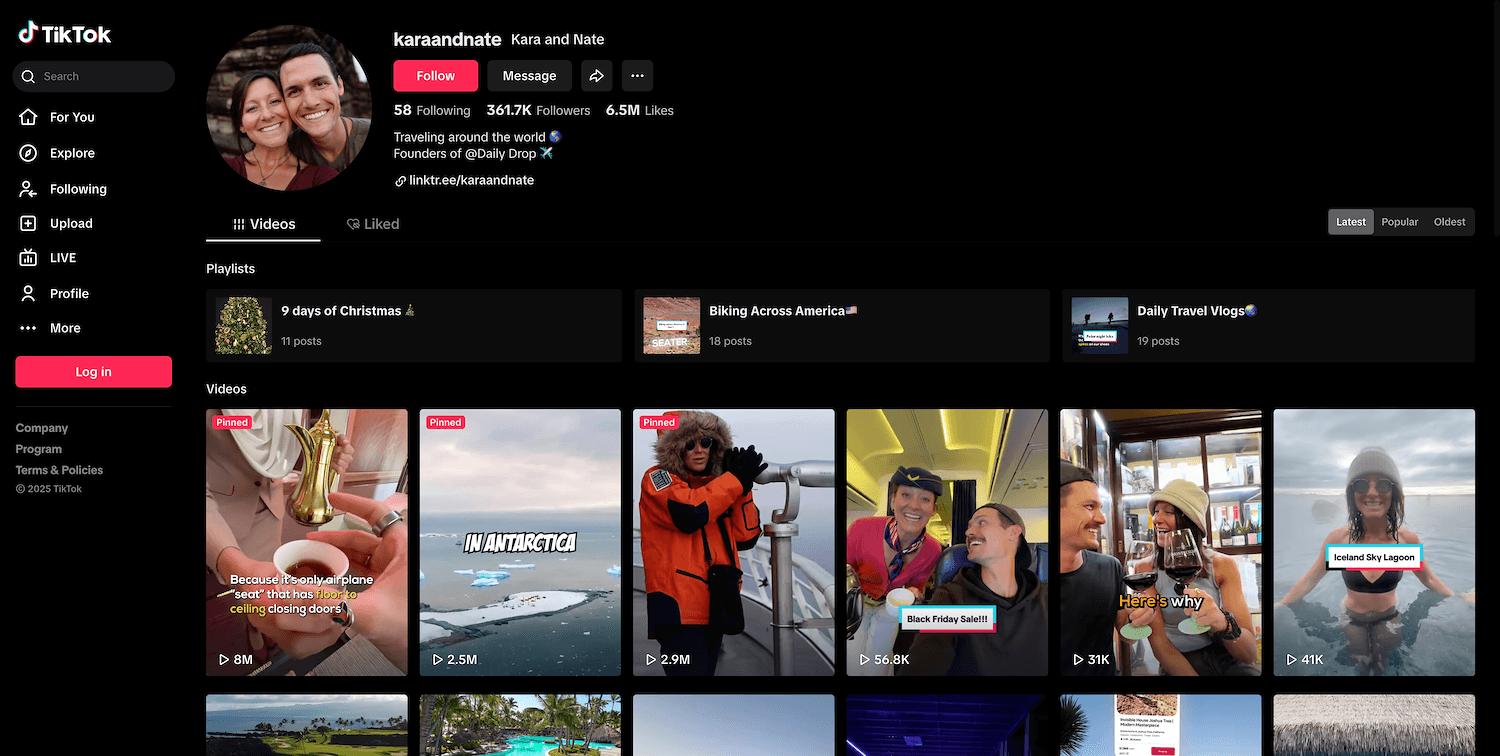
Task: Expand the Program footer section
Action: coord(39,449)
